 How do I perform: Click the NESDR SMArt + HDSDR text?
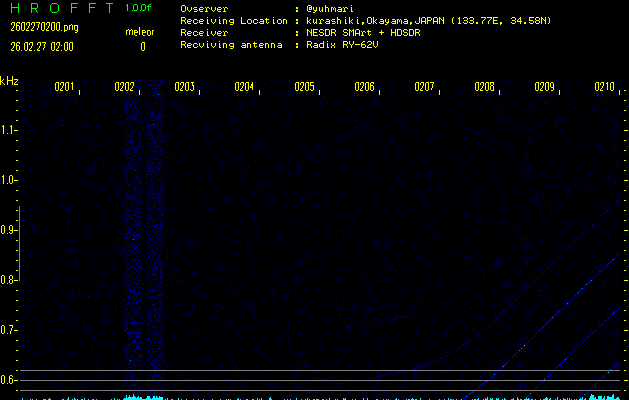363,32
